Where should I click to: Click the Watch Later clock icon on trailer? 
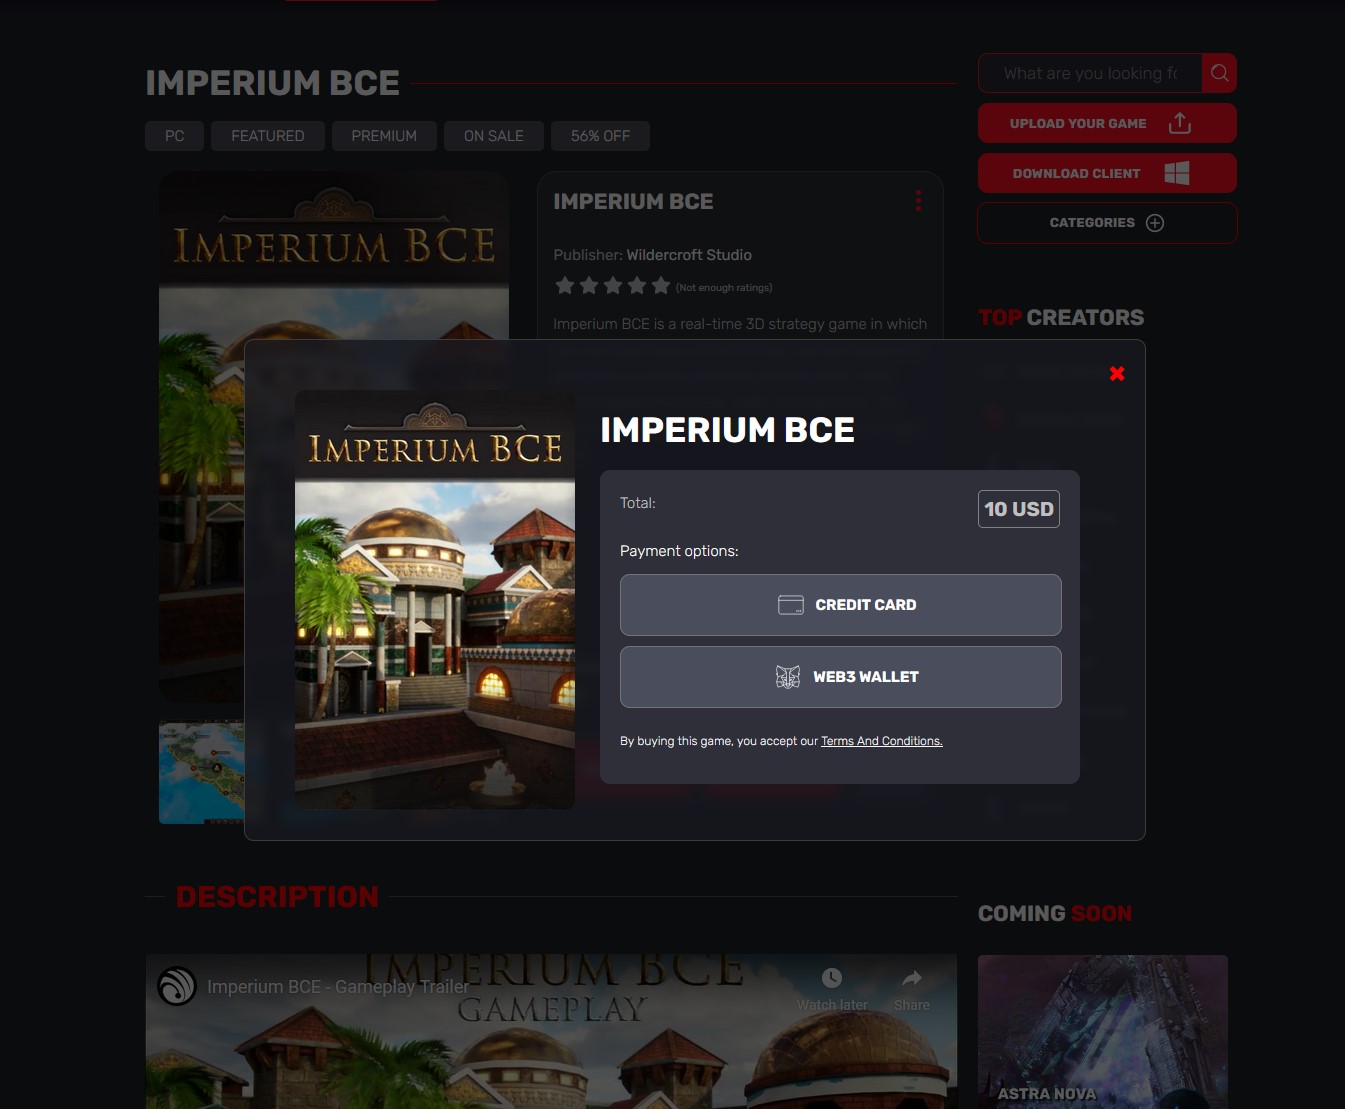coord(831,977)
